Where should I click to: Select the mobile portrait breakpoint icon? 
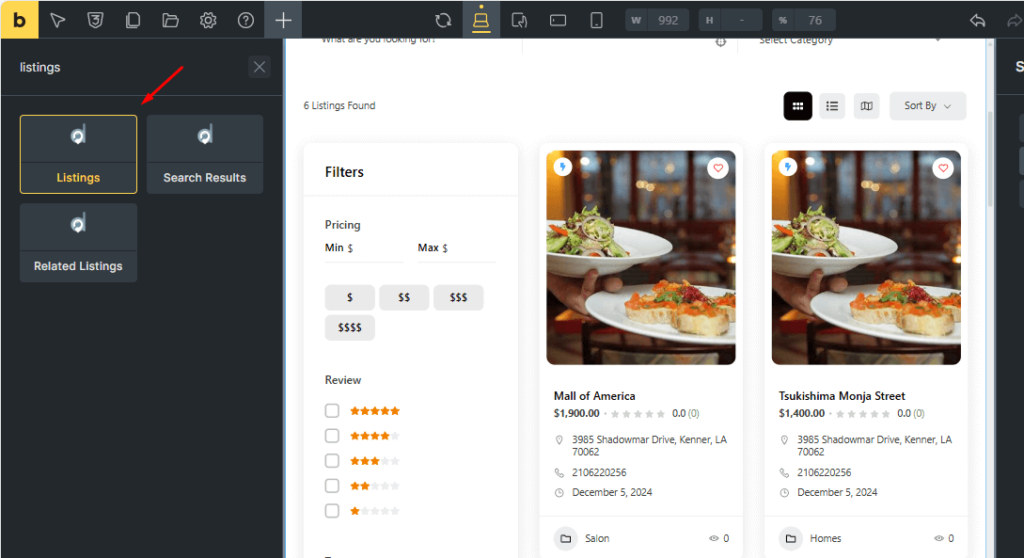[x=596, y=20]
